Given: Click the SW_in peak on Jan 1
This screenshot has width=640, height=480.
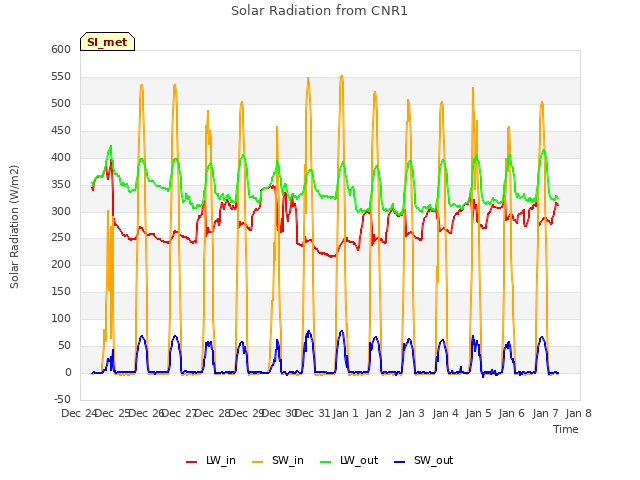Looking at the screenshot, I should (342, 76).
